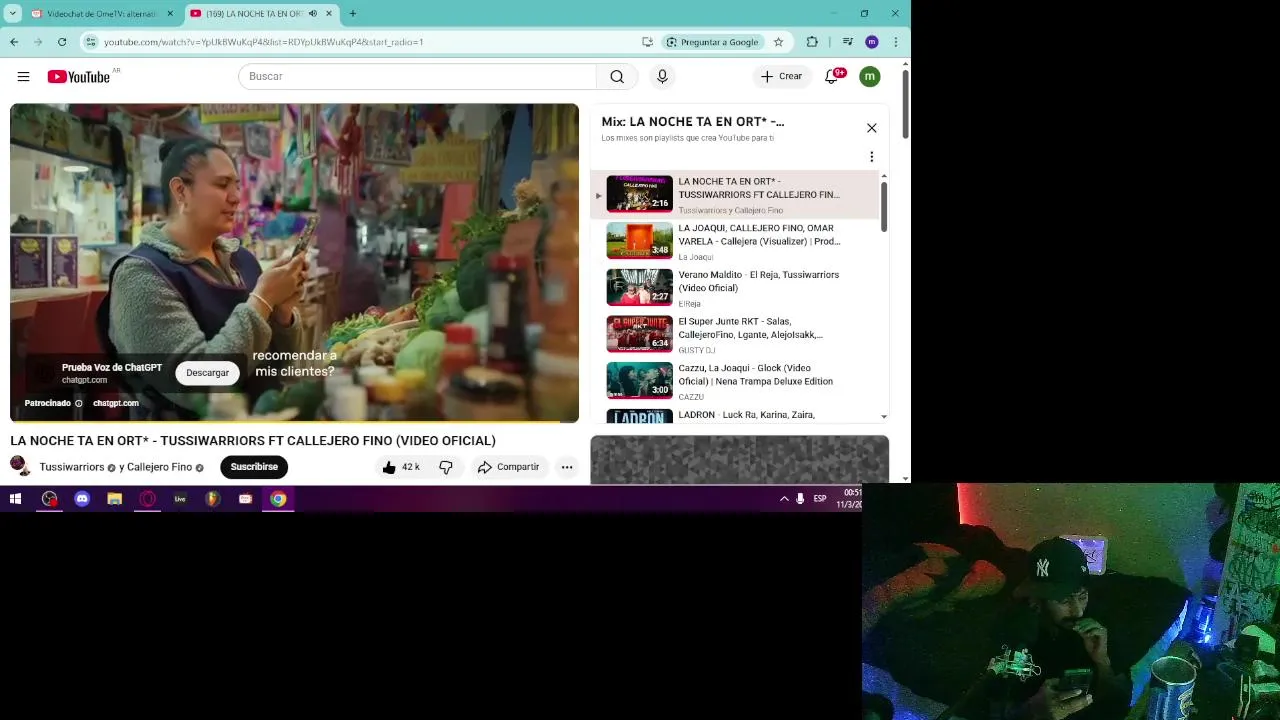Bookmark this page with star icon
The image size is (1280, 720).
tap(778, 42)
